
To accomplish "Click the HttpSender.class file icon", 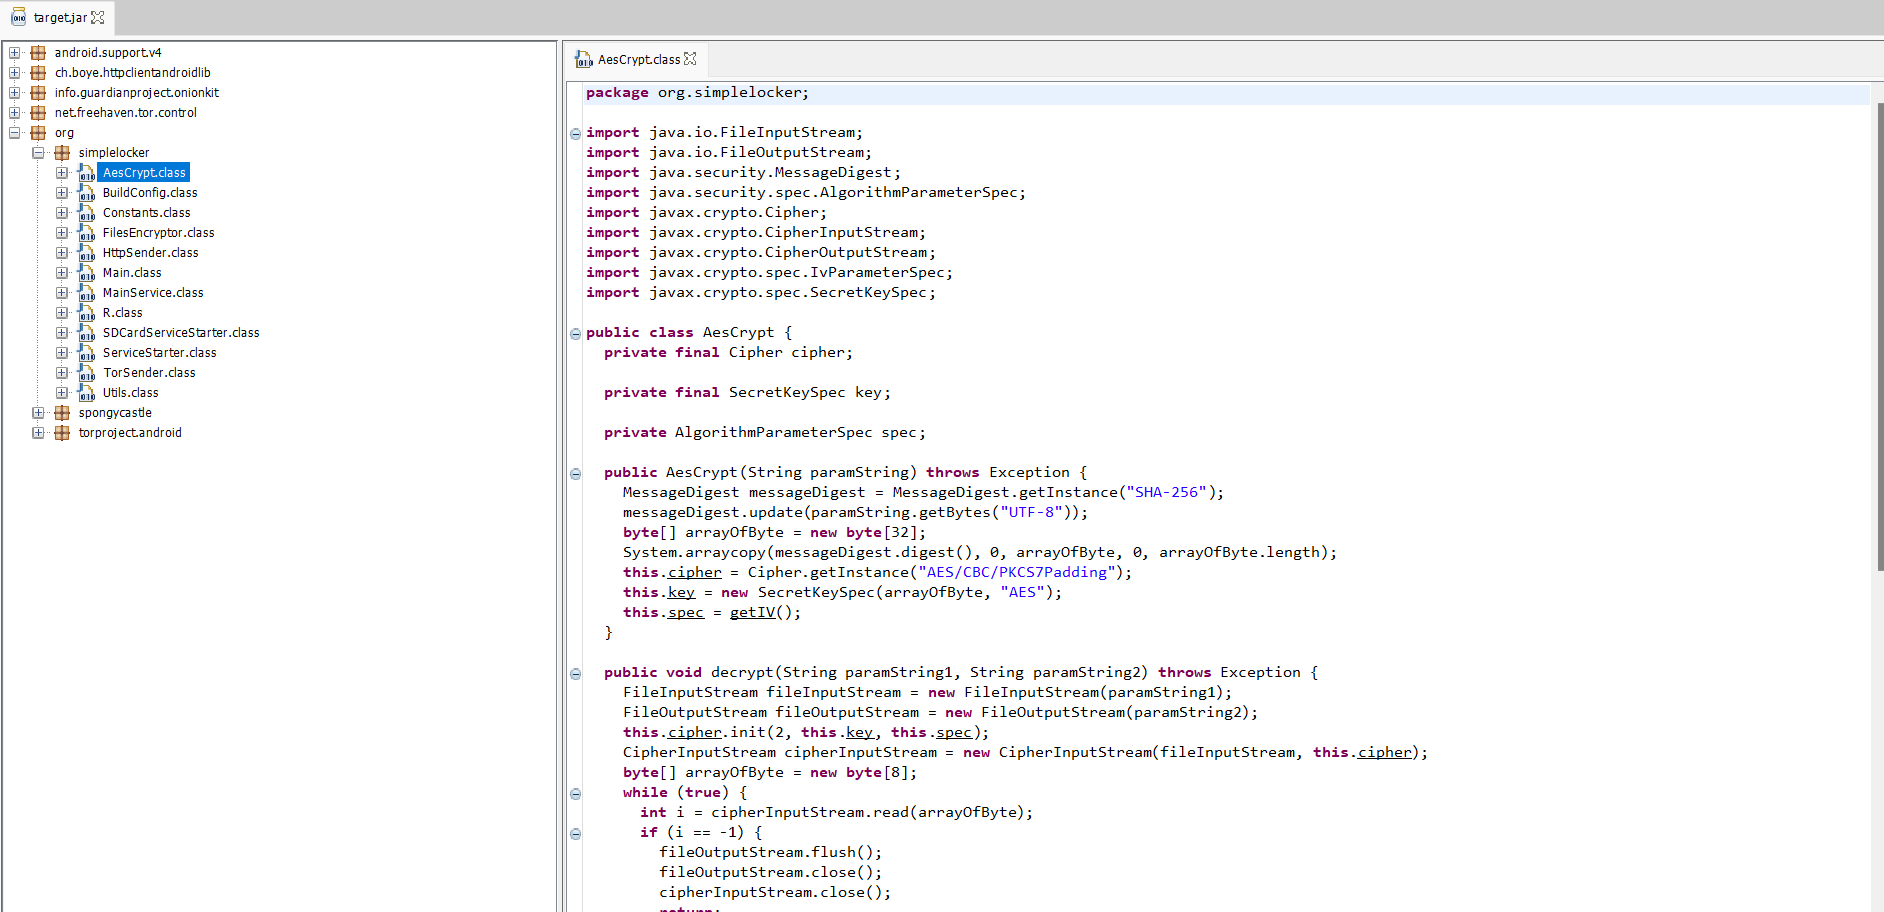I will point(87,253).
